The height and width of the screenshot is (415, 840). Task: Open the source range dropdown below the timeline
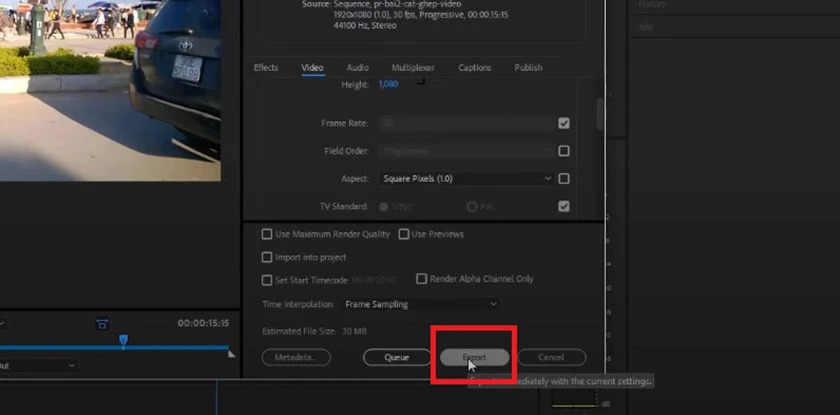coord(39,366)
